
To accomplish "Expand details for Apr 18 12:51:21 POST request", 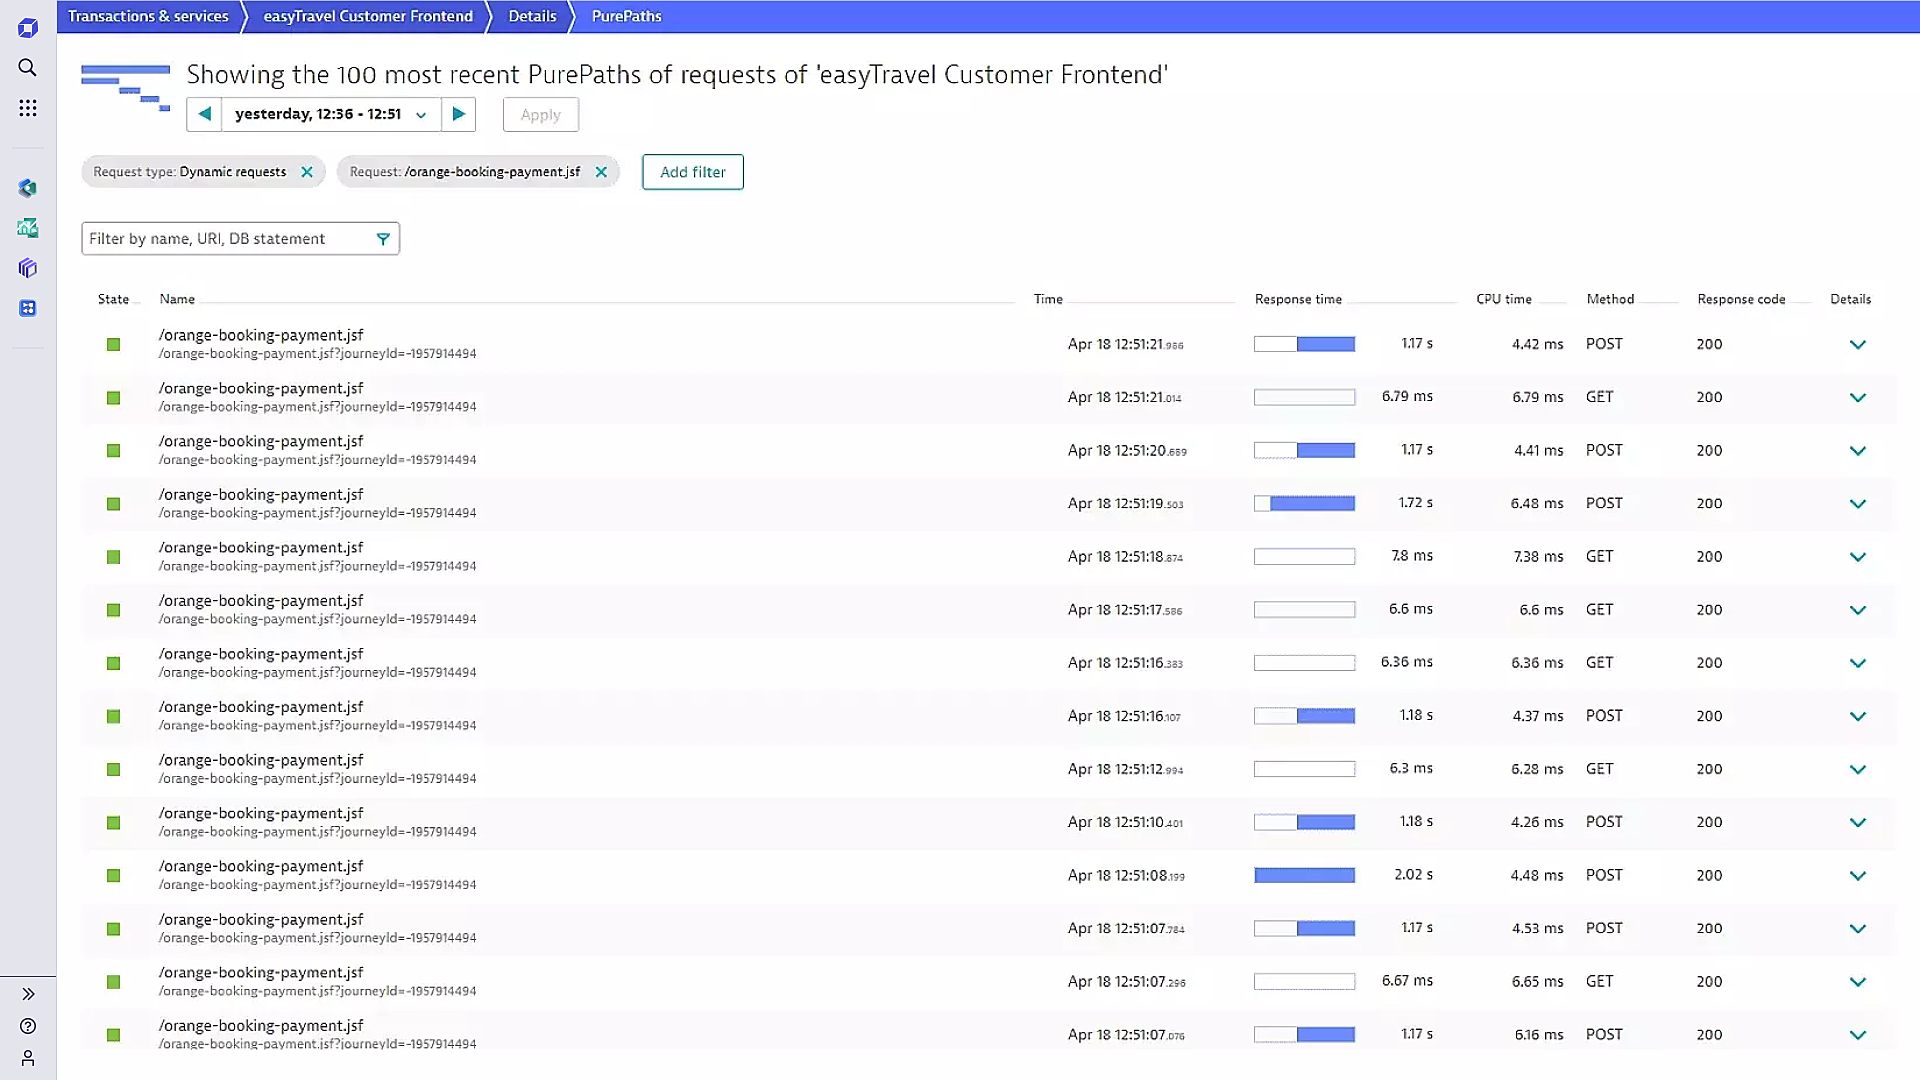I will point(1857,344).
